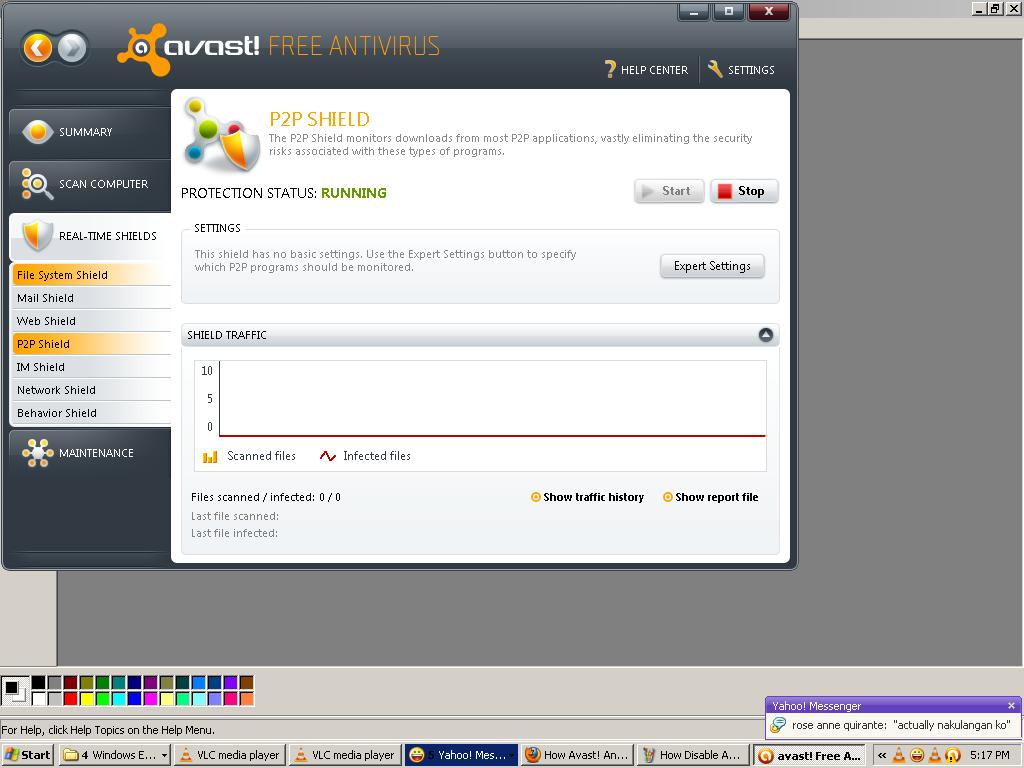Open SETTINGS in the top bar
Viewport: 1024px width, 768px height.
742,69
